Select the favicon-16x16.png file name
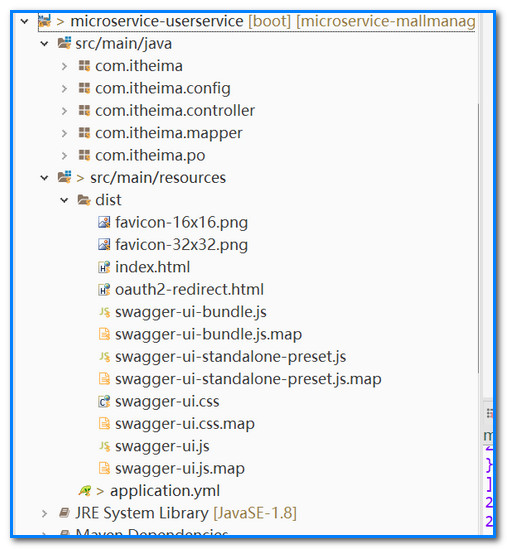This screenshot has width=507, height=549. pos(181,223)
